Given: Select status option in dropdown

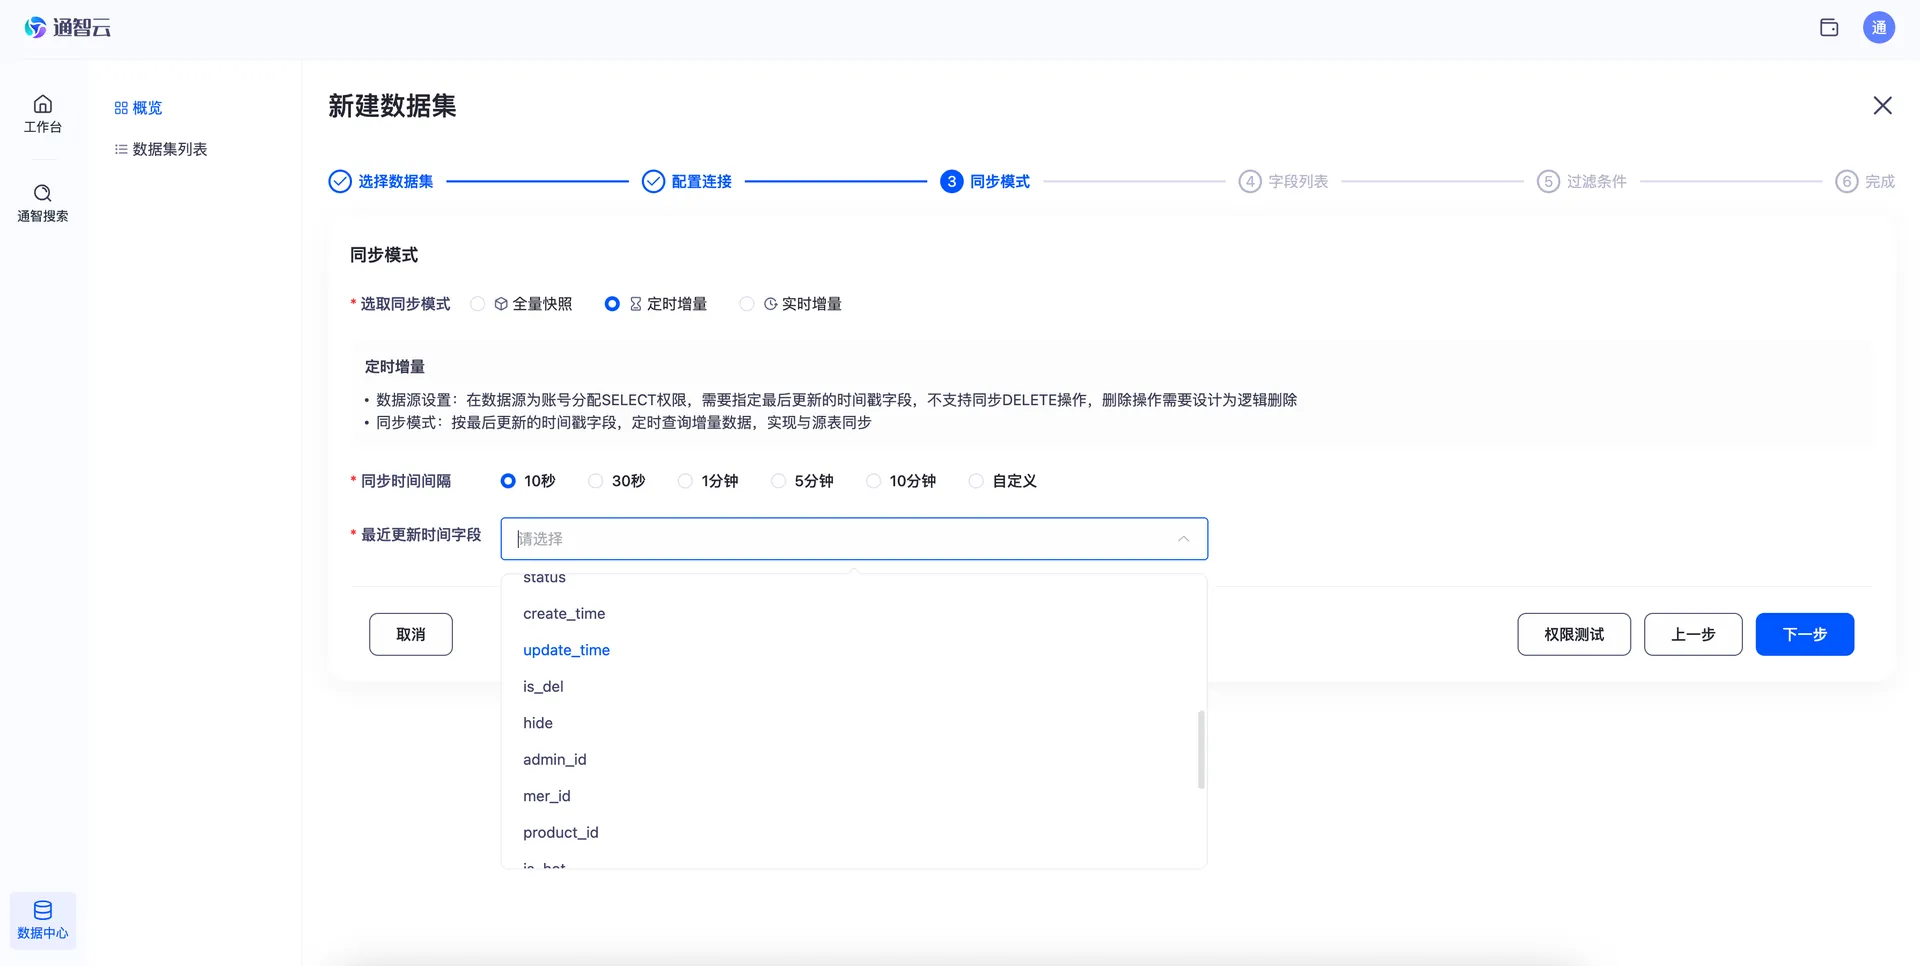Looking at the screenshot, I should (854, 578).
